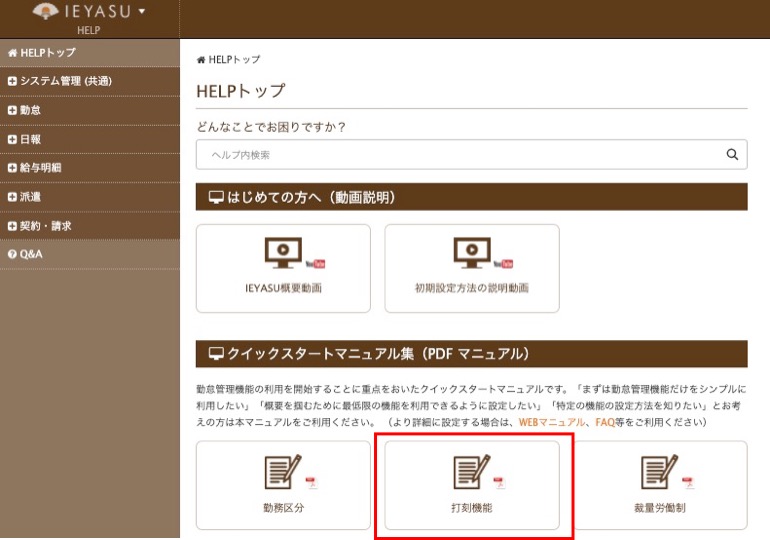
Task: Click the breadcrumb home icon
Action: tap(201, 60)
